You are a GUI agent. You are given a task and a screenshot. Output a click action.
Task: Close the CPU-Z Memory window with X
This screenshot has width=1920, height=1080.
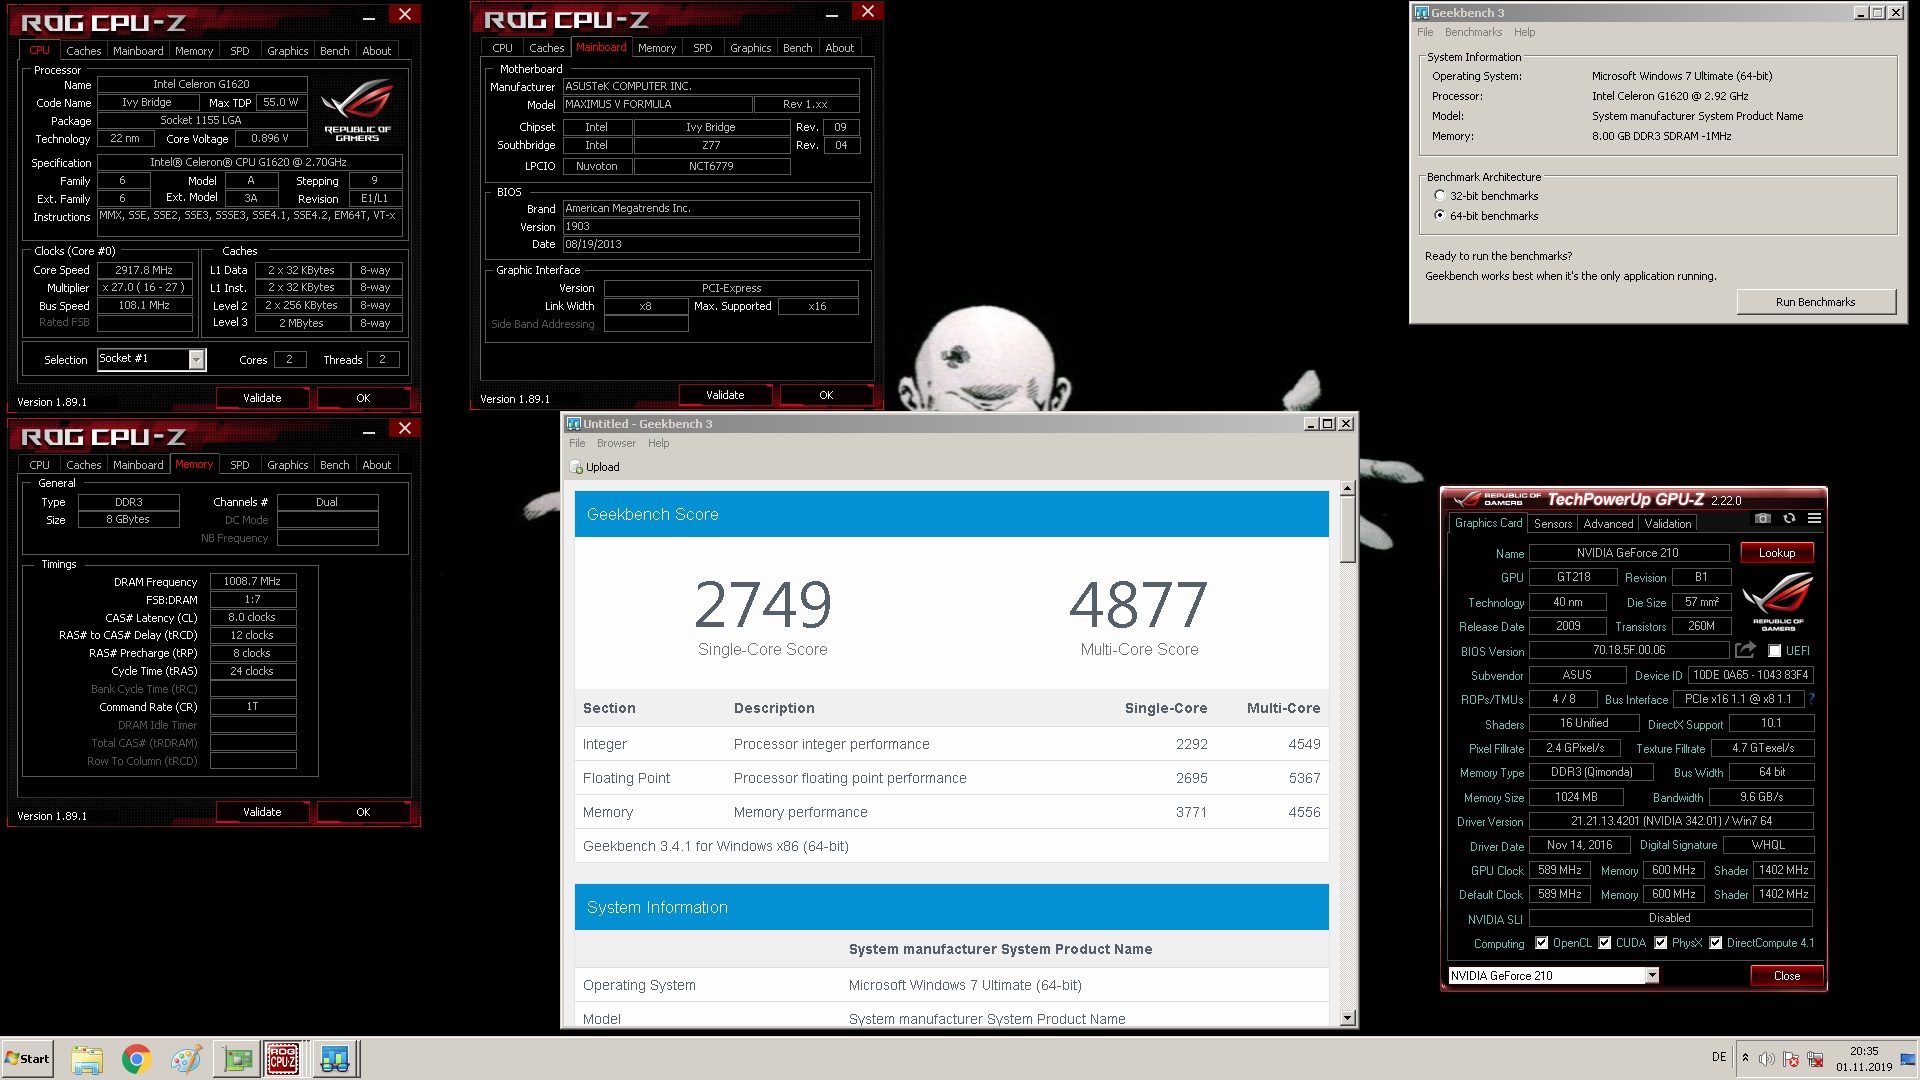click(404, 429)
